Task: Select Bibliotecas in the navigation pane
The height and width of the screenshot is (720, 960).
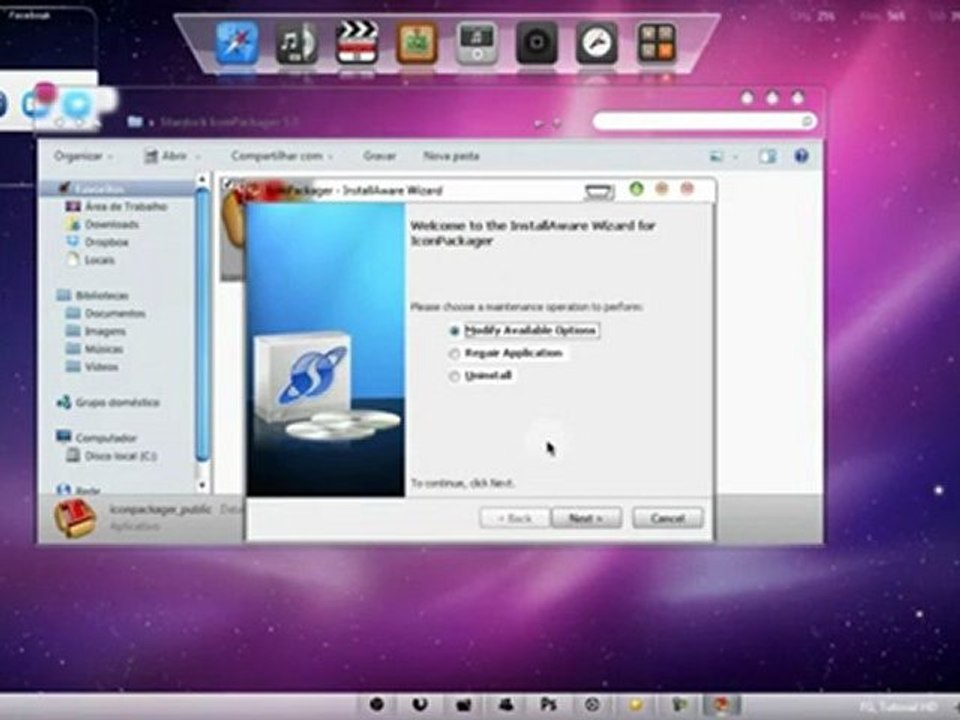Action: coord(92,296)
